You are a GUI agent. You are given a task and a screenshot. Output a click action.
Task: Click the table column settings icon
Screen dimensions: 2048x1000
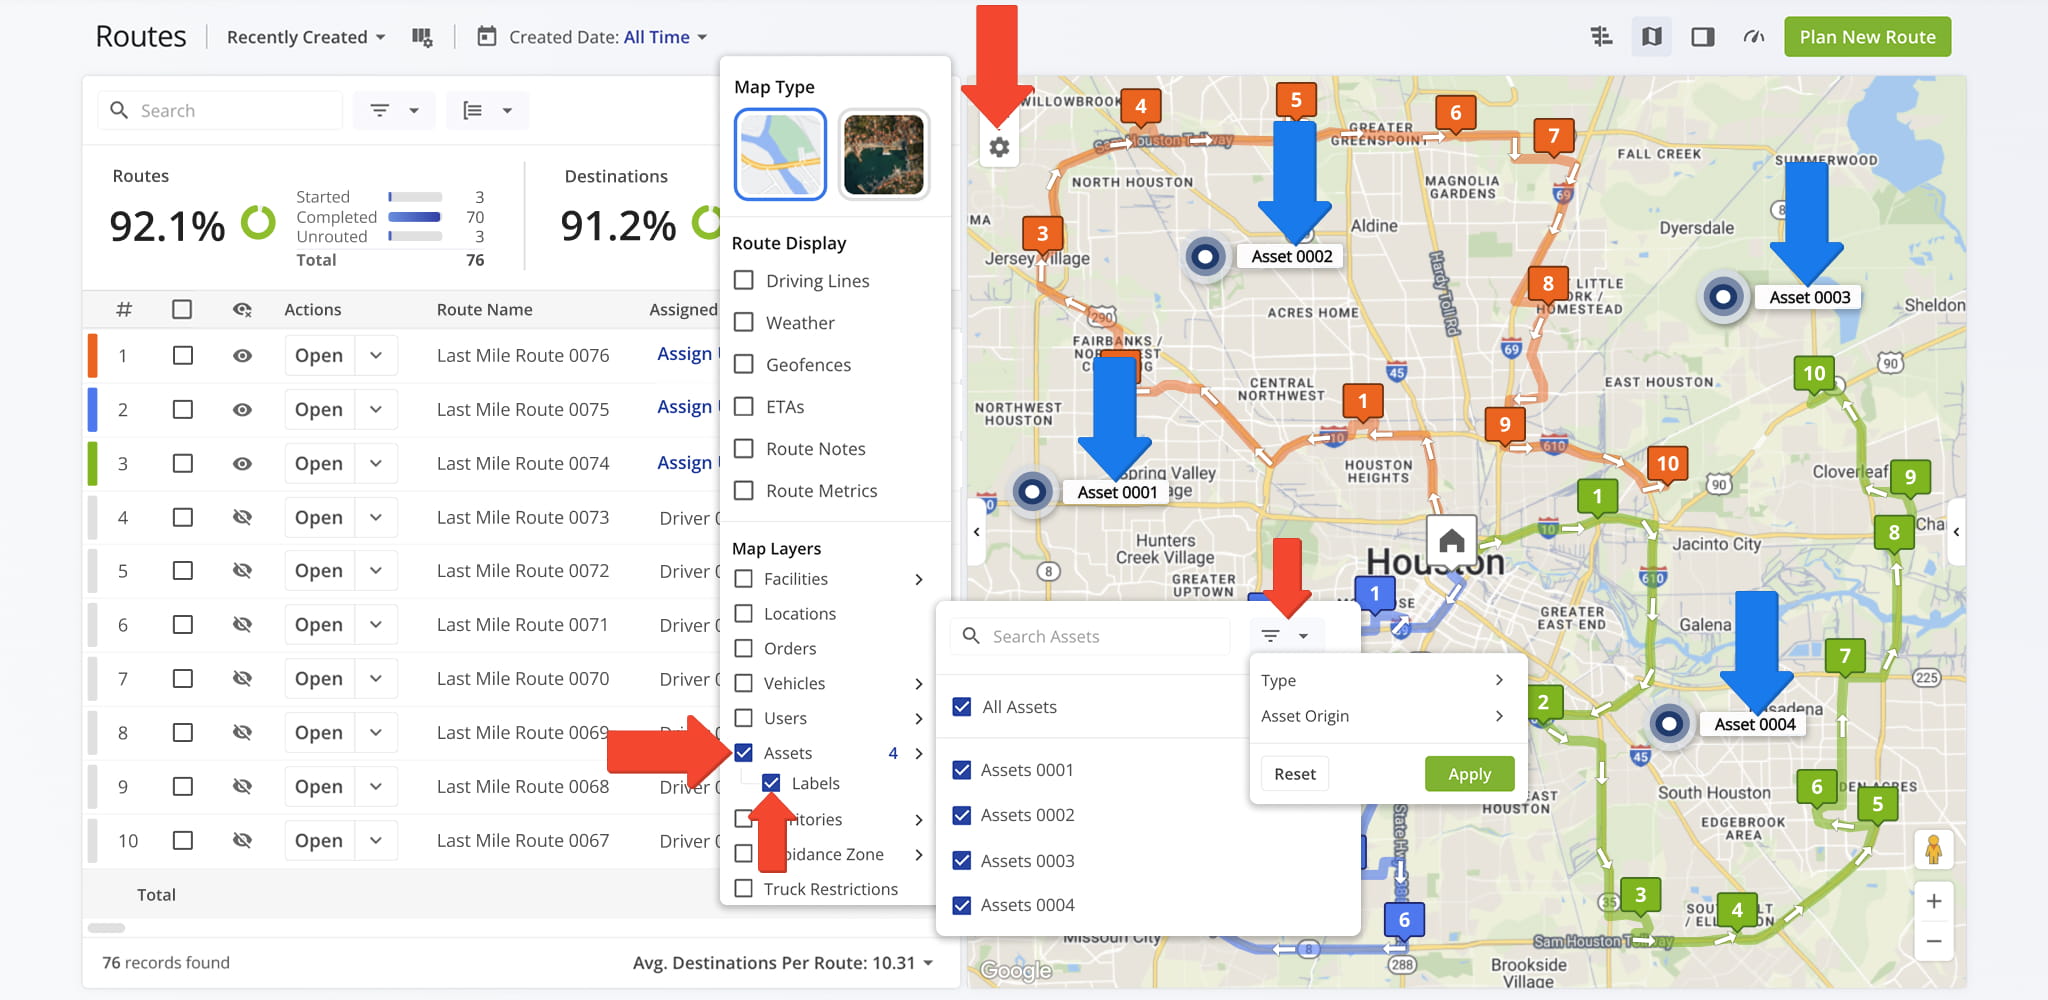(x=422, y=37)
